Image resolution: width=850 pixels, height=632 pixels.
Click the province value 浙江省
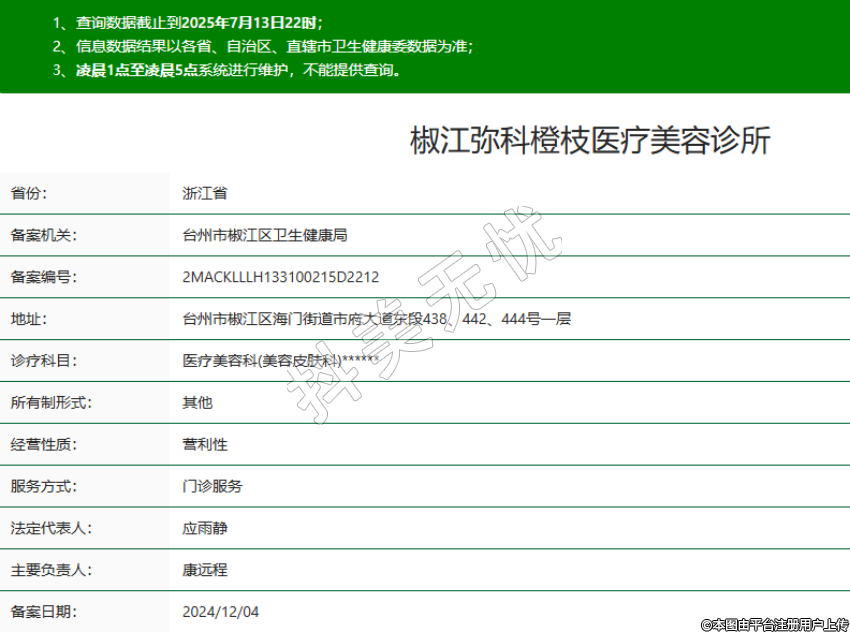coord(204,193)
